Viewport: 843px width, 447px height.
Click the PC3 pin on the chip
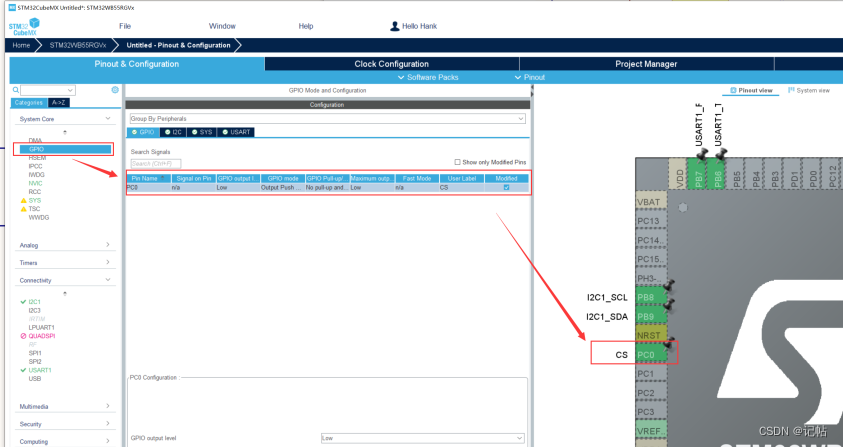click(x=651, y=412)
